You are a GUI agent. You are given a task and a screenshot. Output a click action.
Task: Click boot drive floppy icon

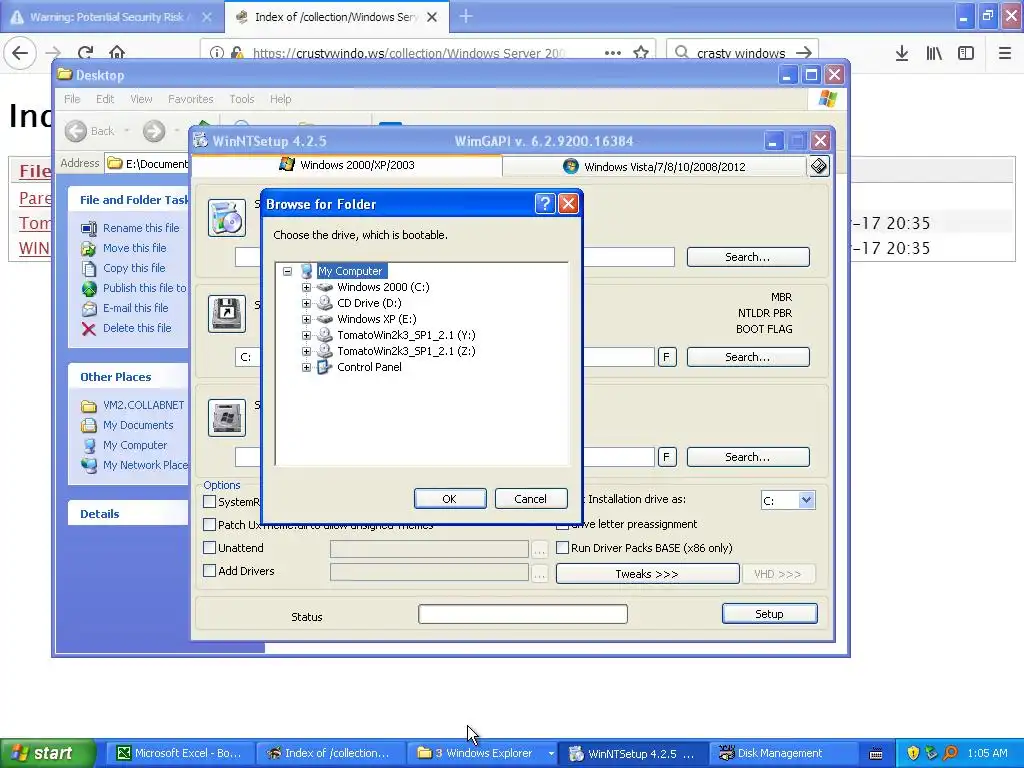(x=227, y=313)
